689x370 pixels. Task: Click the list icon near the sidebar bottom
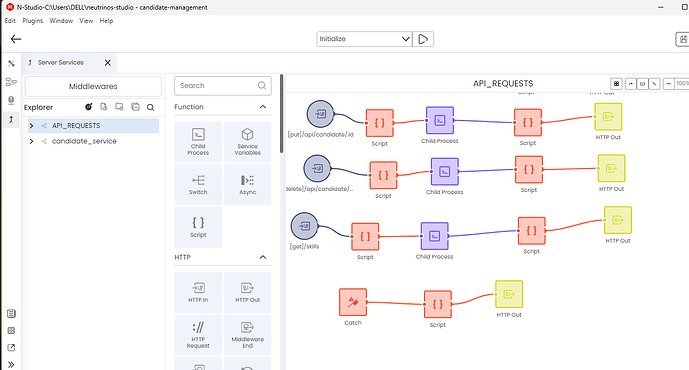tap(11, 314)
